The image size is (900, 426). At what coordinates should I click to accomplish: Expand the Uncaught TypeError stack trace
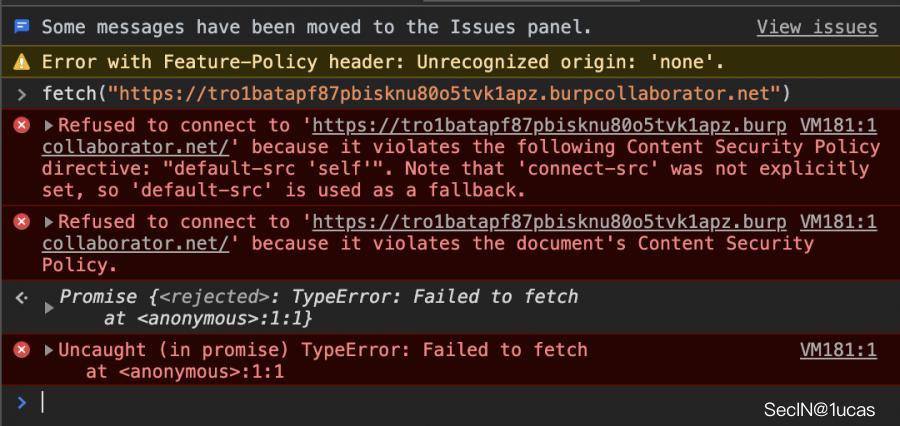pos(49,350)
